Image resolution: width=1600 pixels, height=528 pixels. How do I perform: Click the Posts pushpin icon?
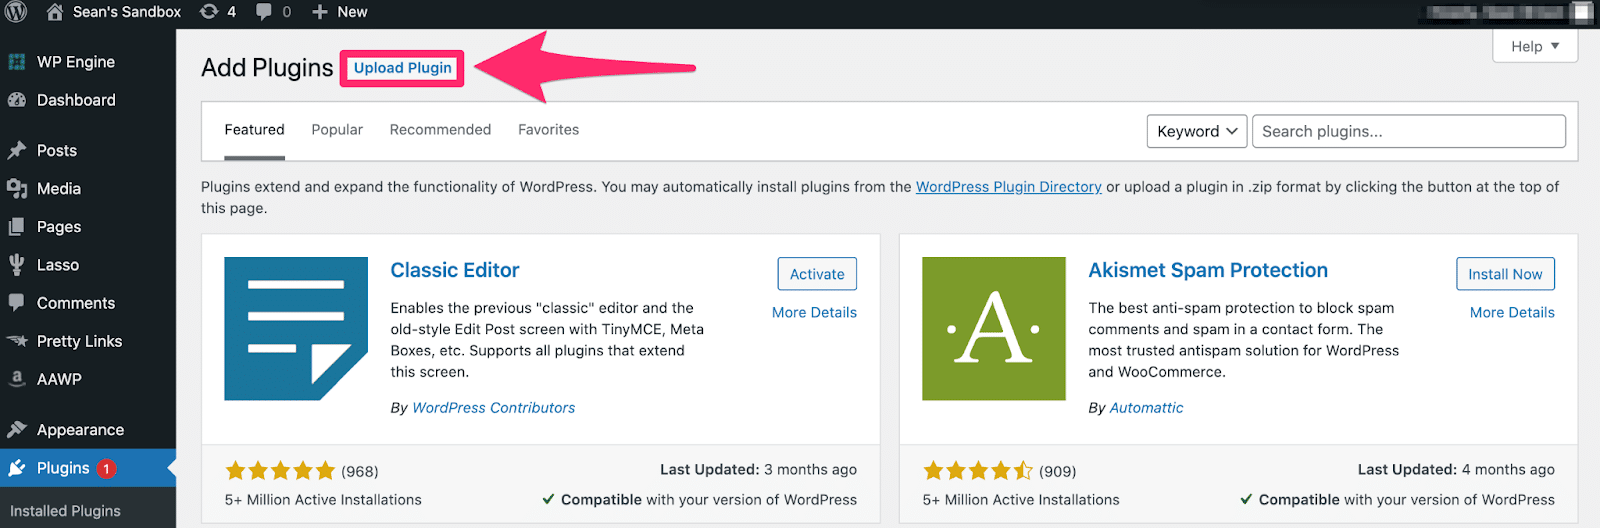coord(17,150)
